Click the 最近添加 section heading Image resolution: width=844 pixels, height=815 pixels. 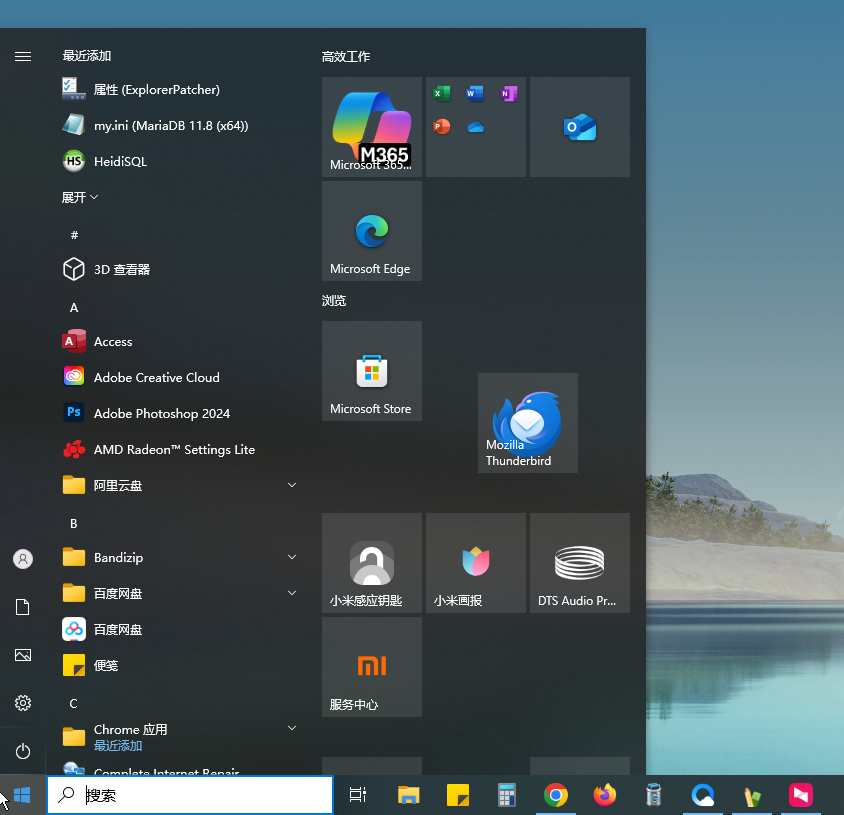click(x=87, y=55)
